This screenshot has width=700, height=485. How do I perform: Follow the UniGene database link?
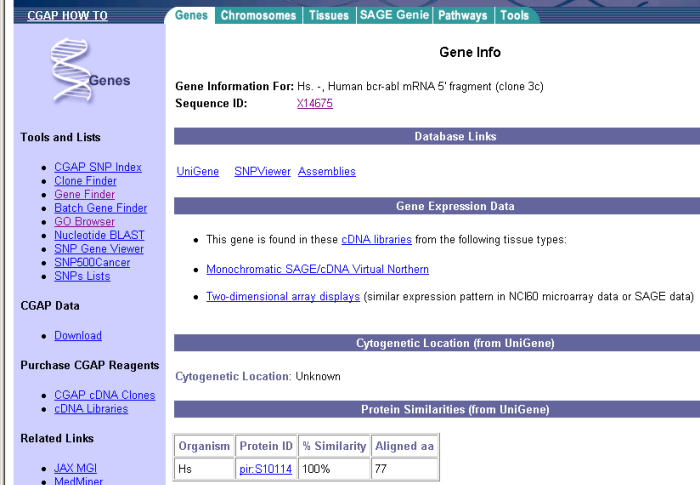click(197, 171)
